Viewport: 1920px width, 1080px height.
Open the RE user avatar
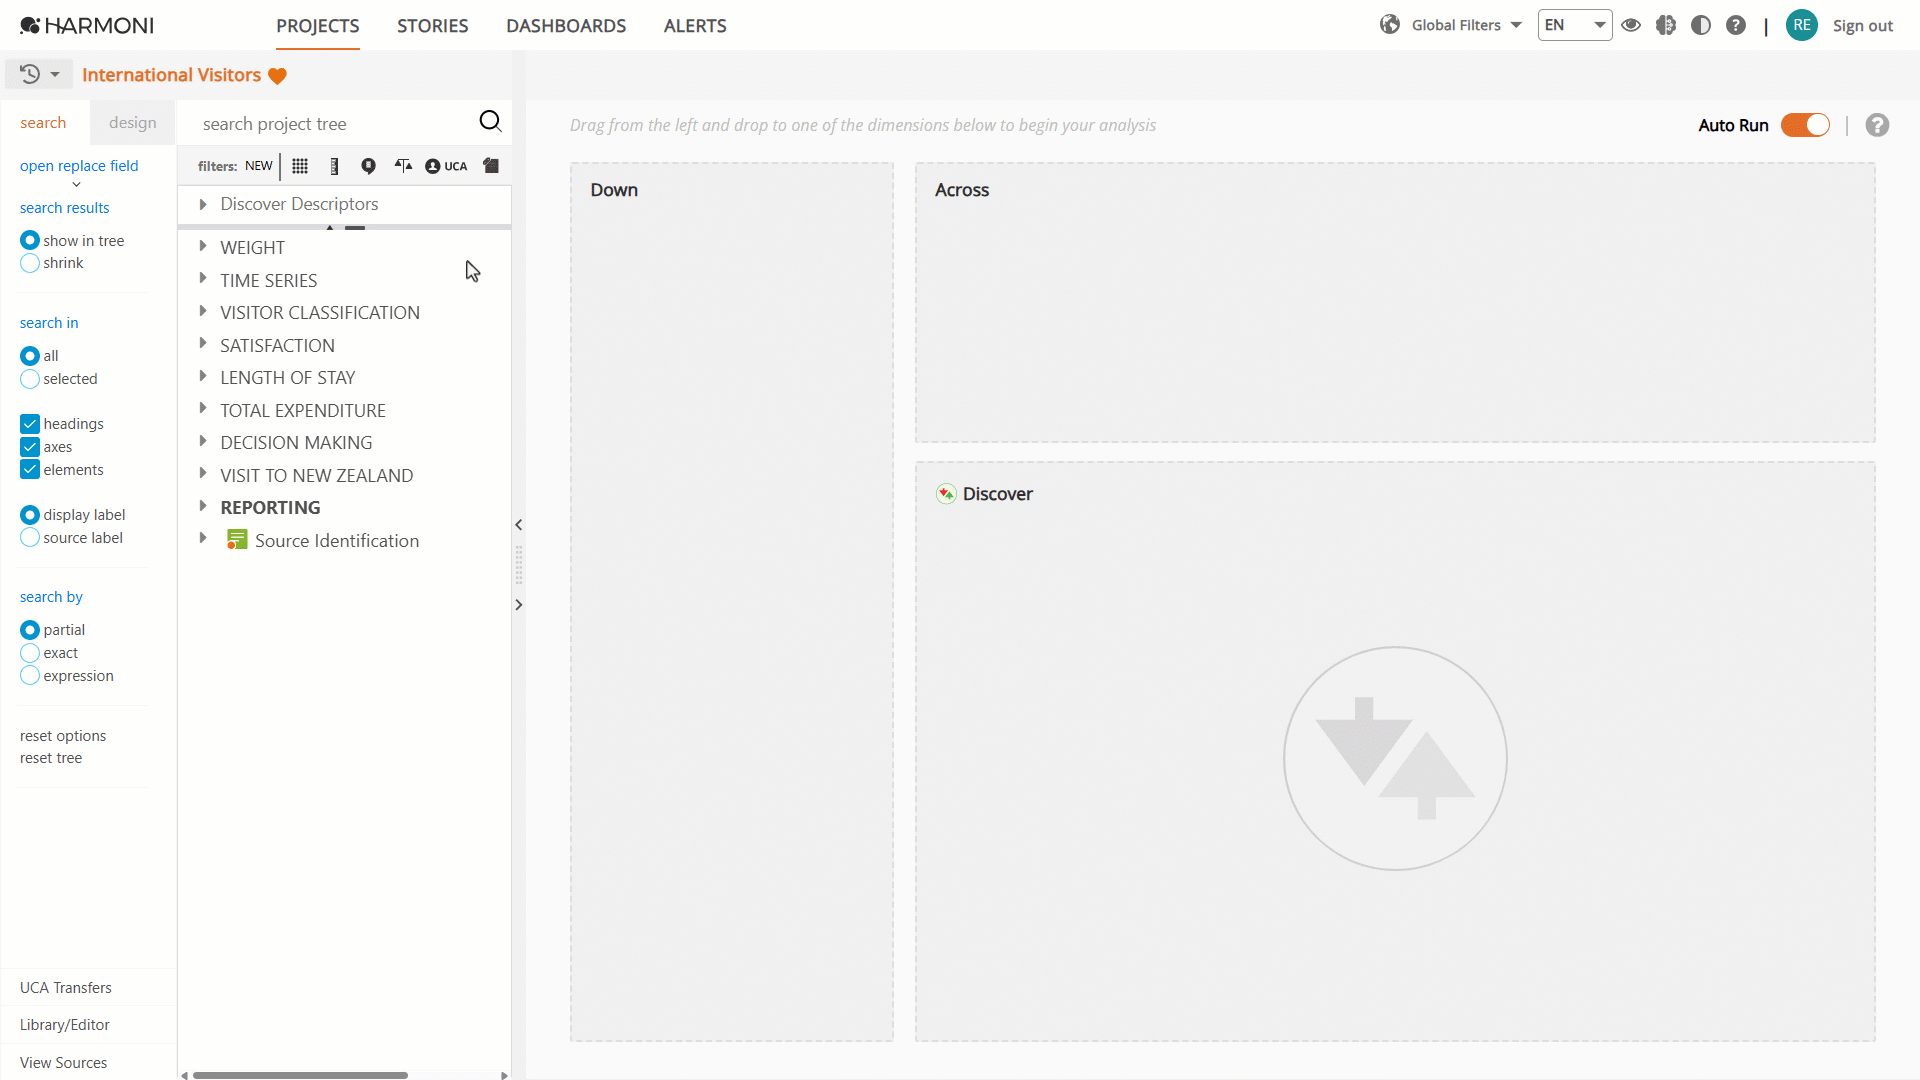click(x=1802, y=25)
